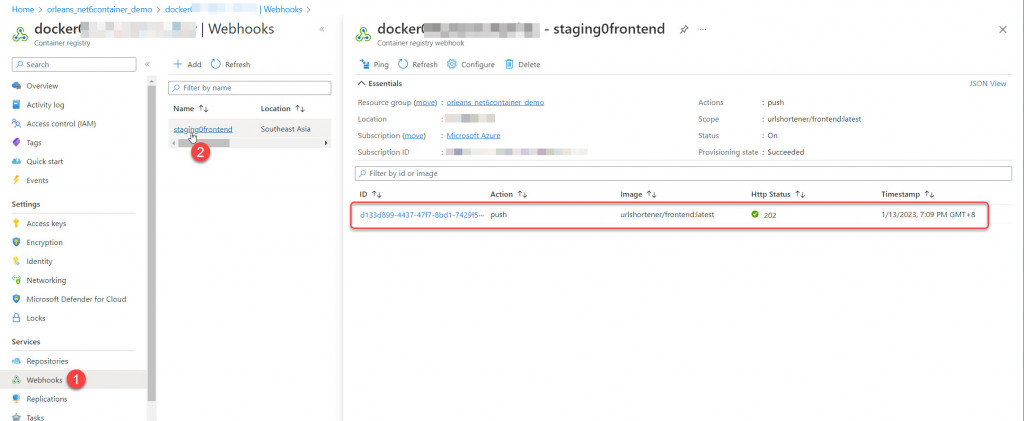The image size is (1024, 421).
Task: Open event d133d899-4437-47f7 ID link
Action: (x=422, y=214)
